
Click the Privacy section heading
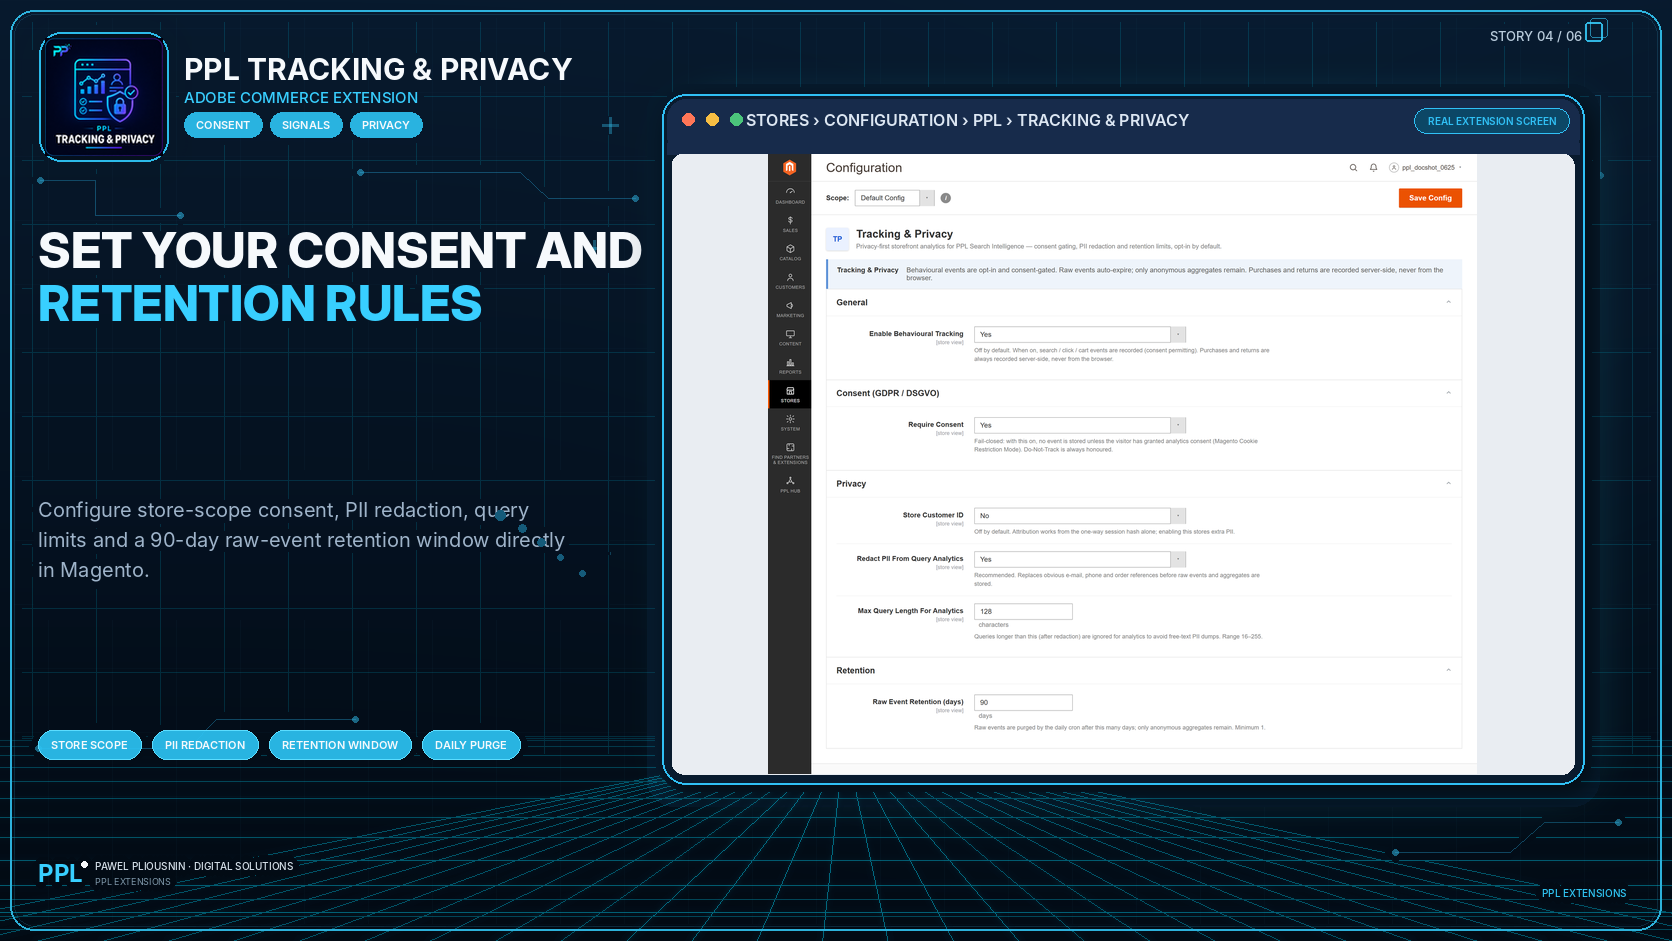[851, 484]
